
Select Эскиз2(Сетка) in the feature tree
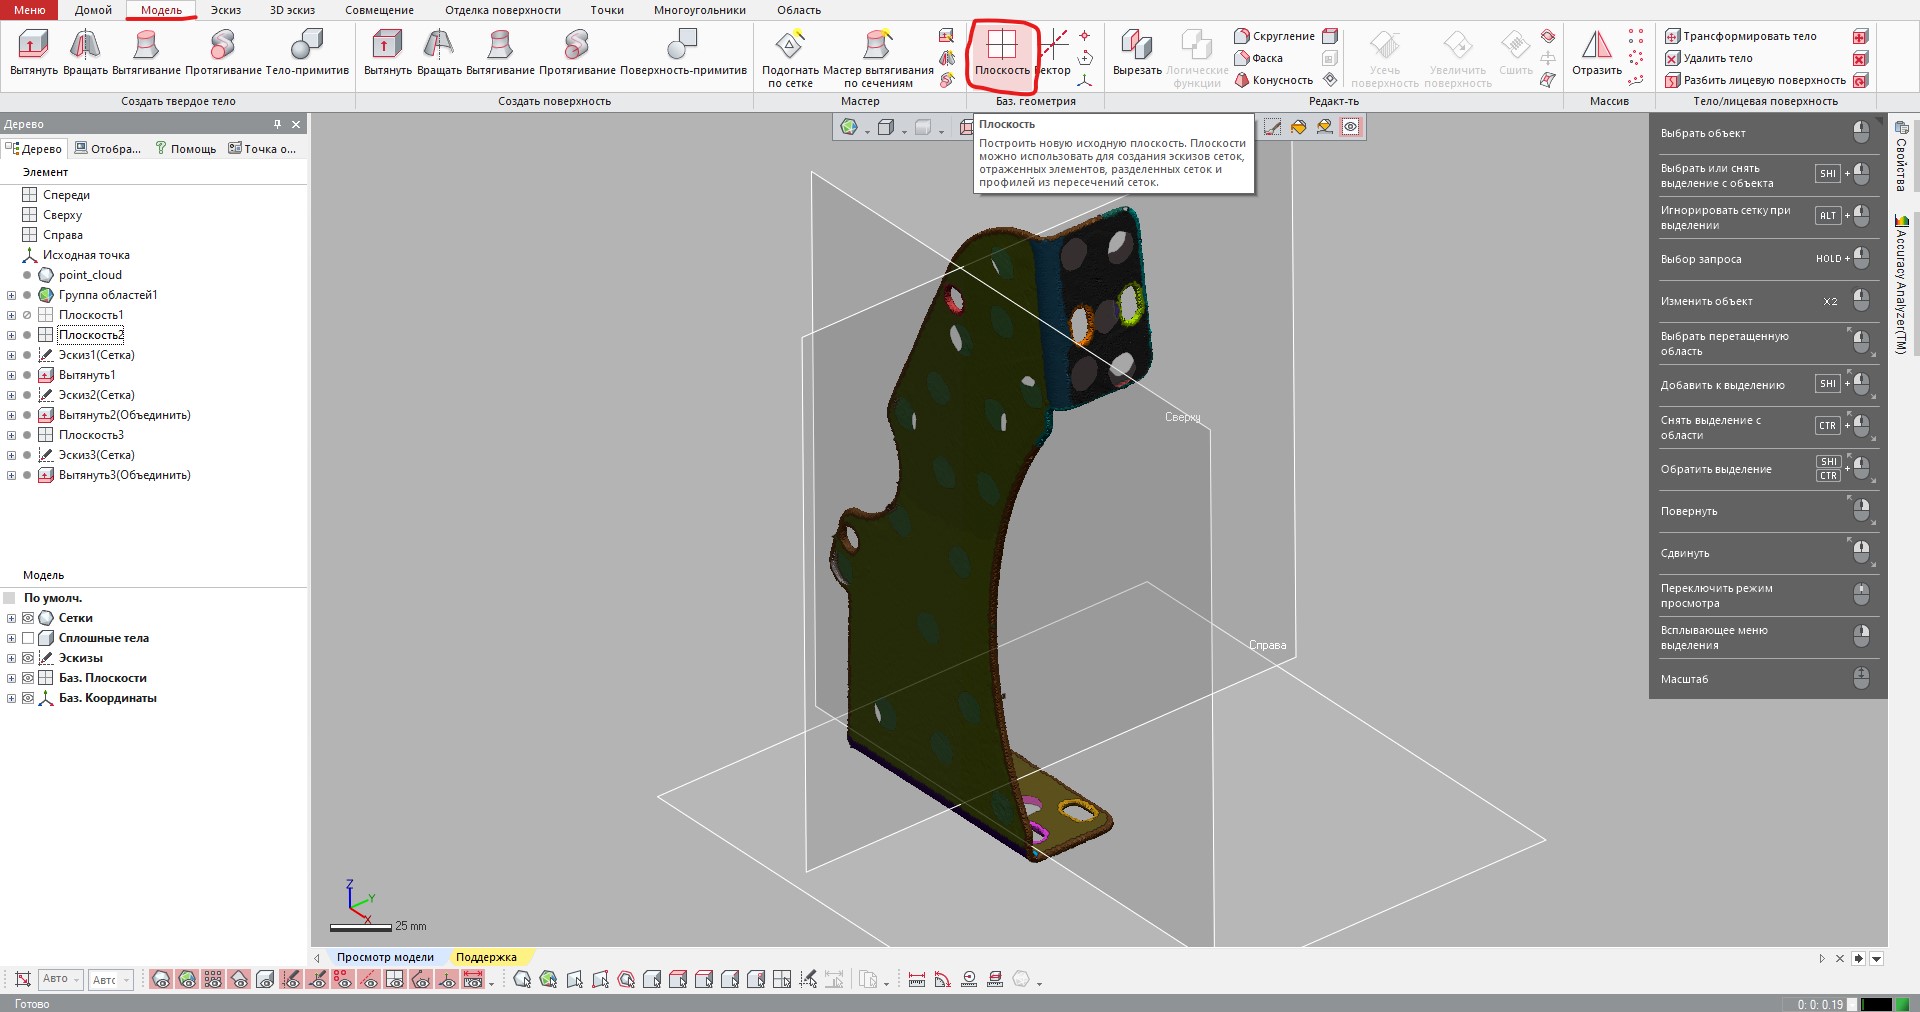(96, 395)
